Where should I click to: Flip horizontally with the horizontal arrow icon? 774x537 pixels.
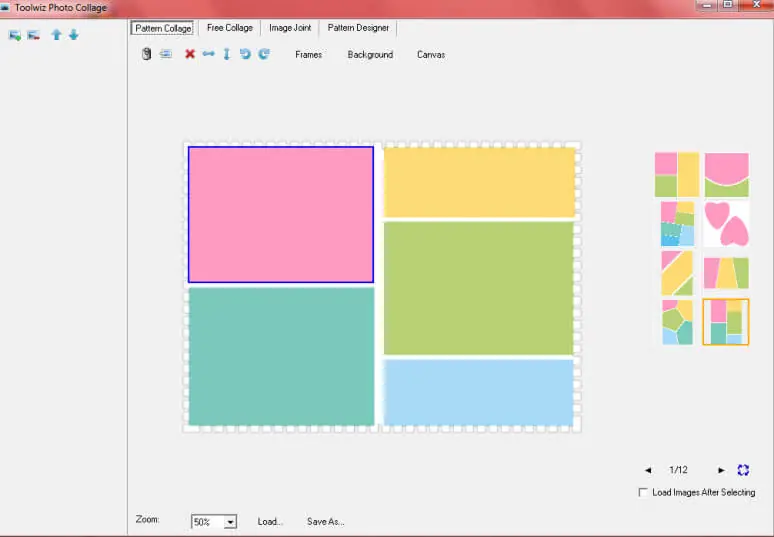(209, 53)
